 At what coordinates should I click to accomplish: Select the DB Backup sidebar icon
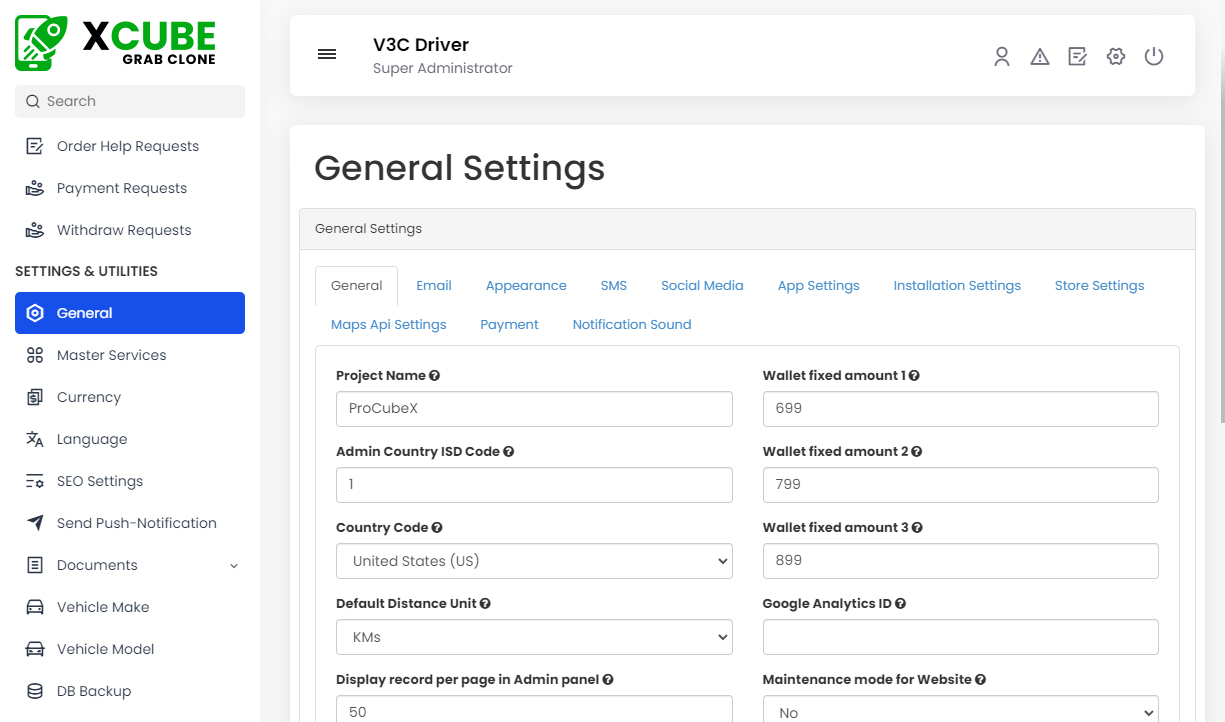(33, 691)
